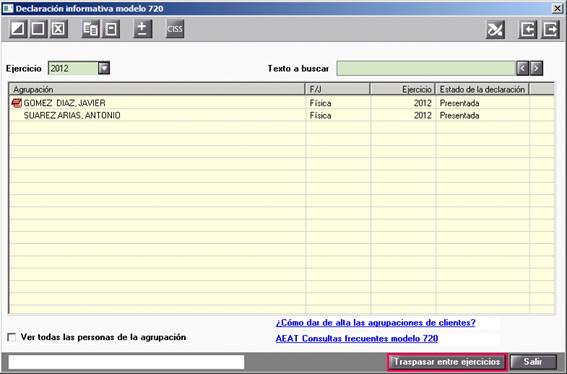This screenshot has width=567, height=374.
Task: Click 2012 cell in GOMEZ DIAZ row
Action: click(403, 103)
